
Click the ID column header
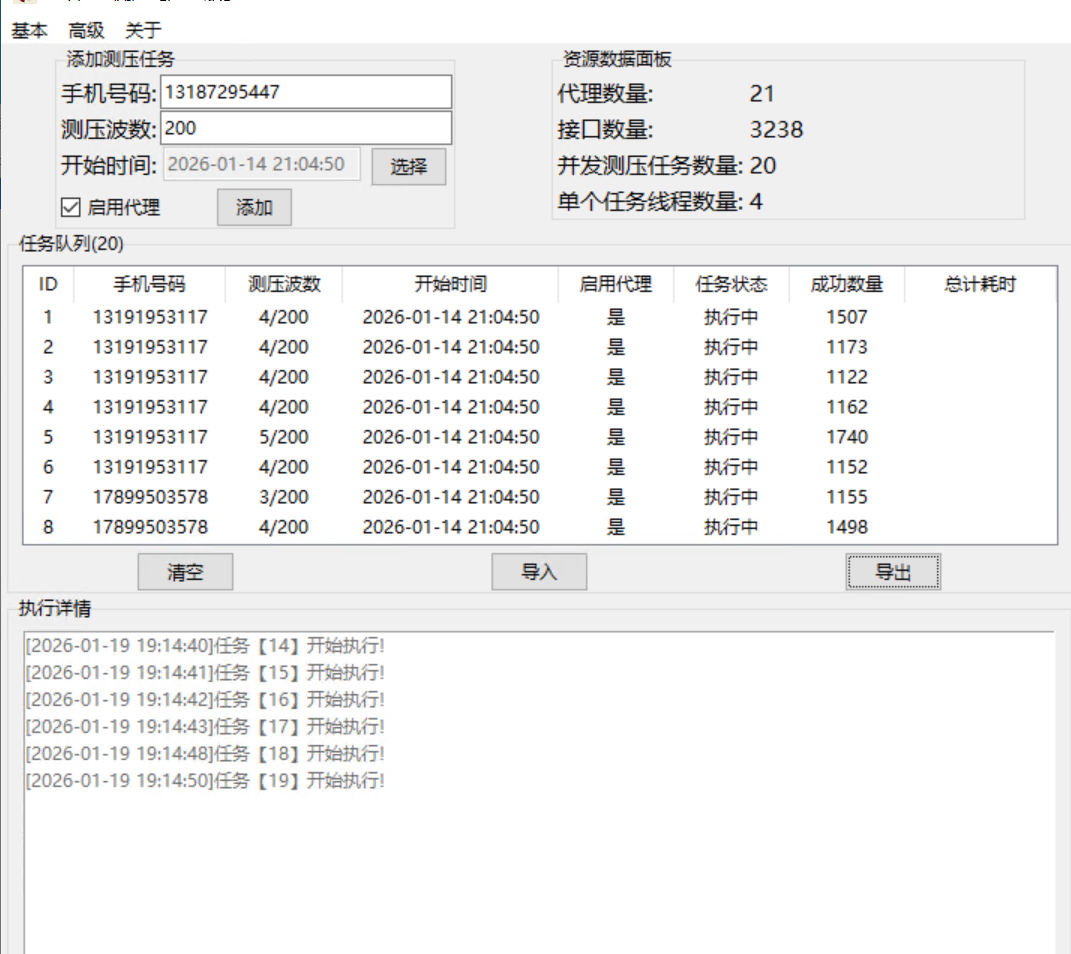click(47, 284)
